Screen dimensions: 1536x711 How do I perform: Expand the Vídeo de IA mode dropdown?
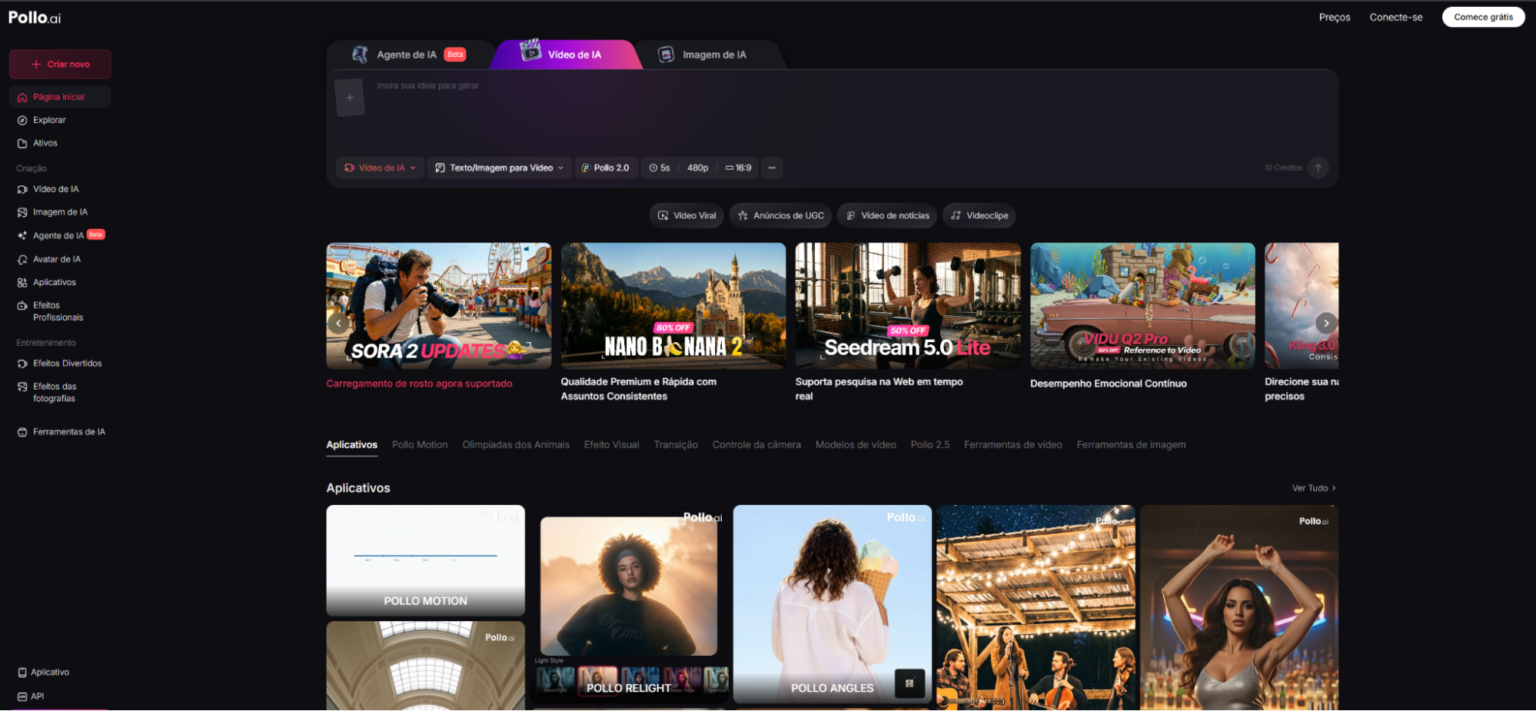[x=380, y=168]
